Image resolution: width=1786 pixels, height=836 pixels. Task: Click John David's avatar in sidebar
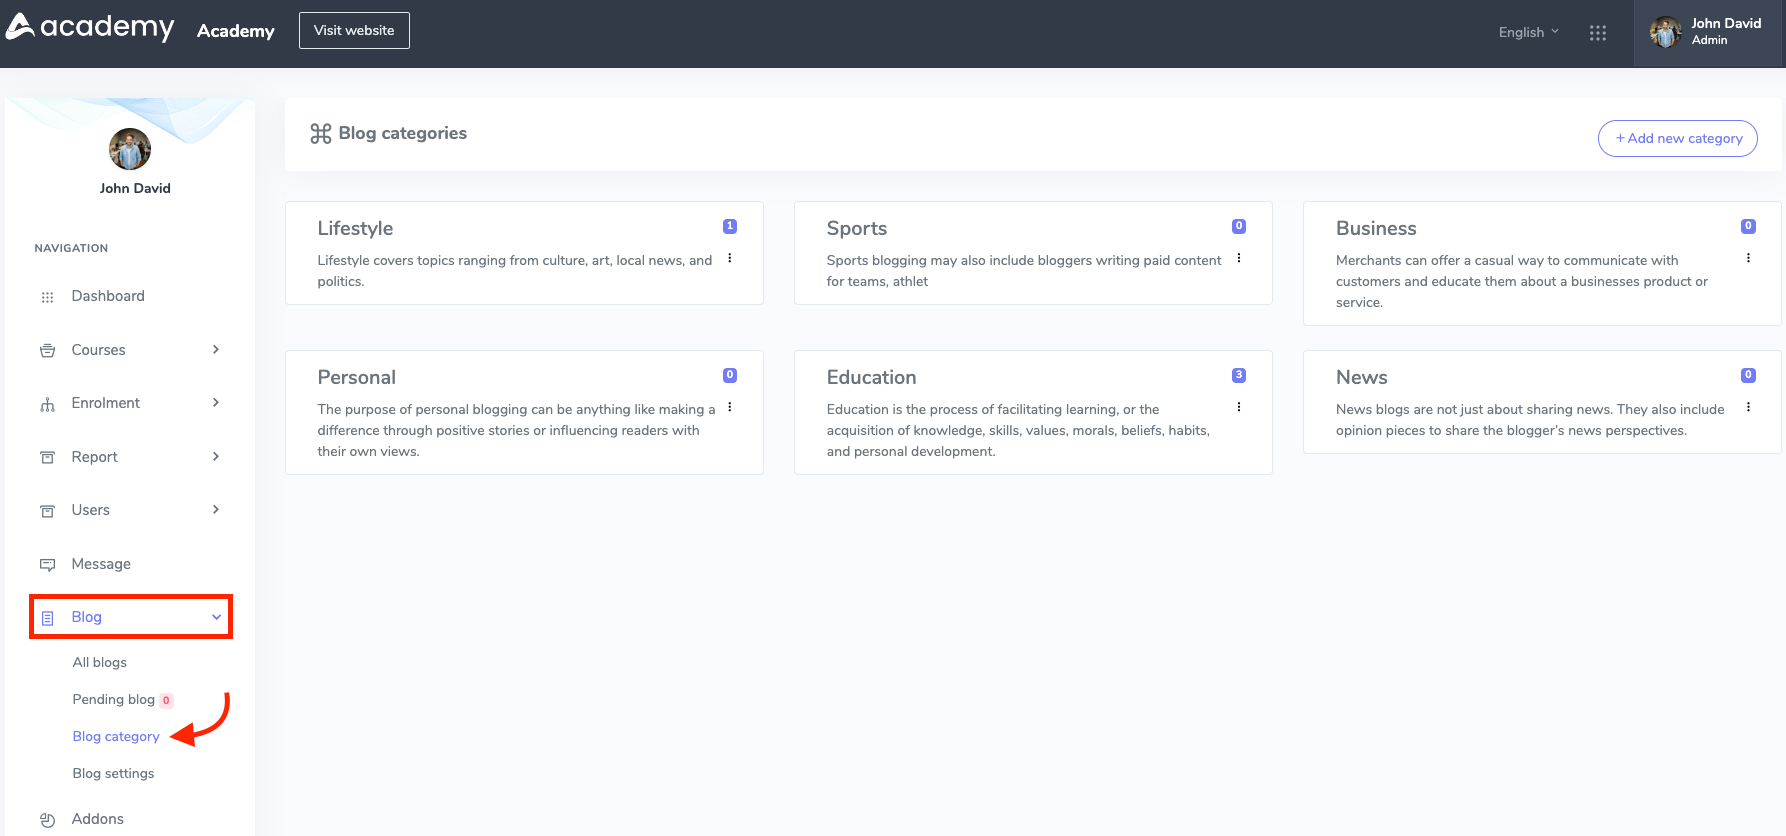(130, 150)
